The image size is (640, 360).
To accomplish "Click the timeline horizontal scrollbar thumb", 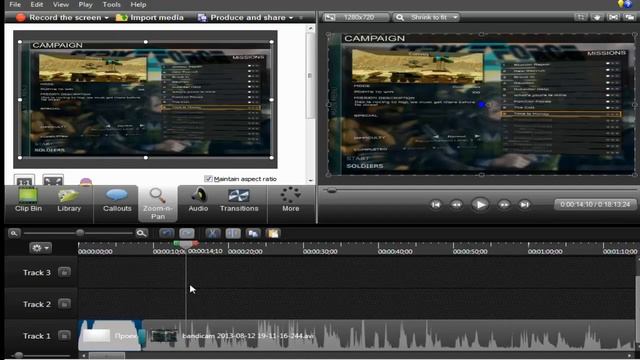I will 107,356.
